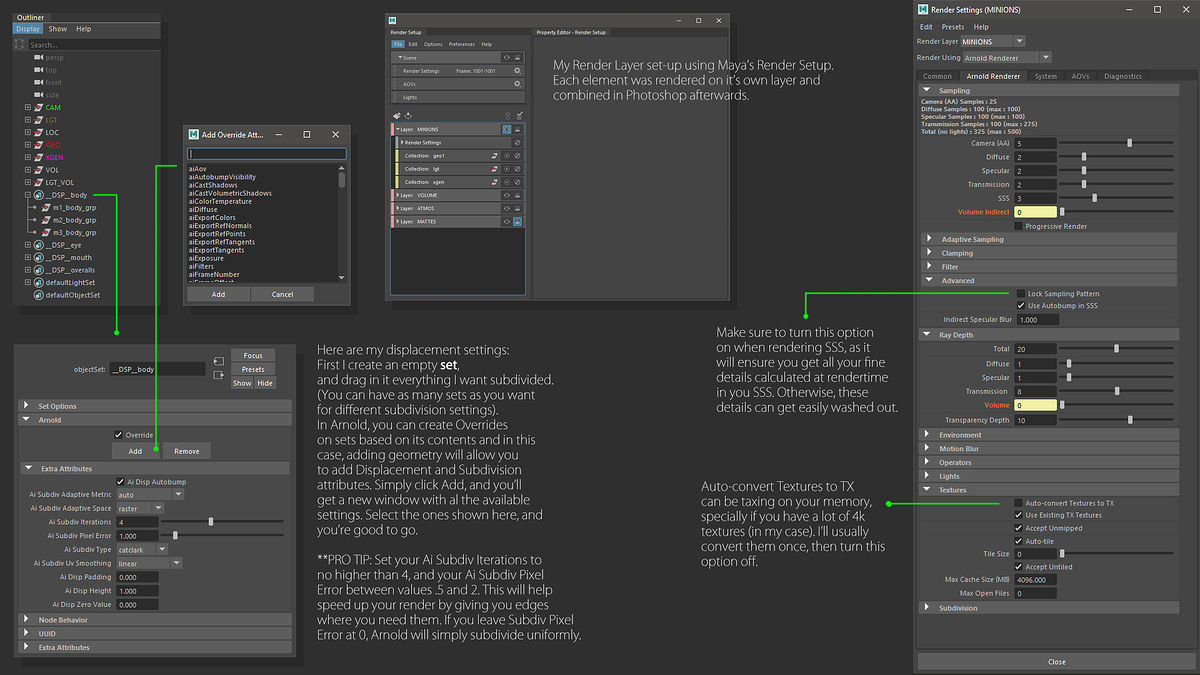Enable Progressive Render checkbox
Screen dimensions: 1200x675
(x=1019, y=226)
